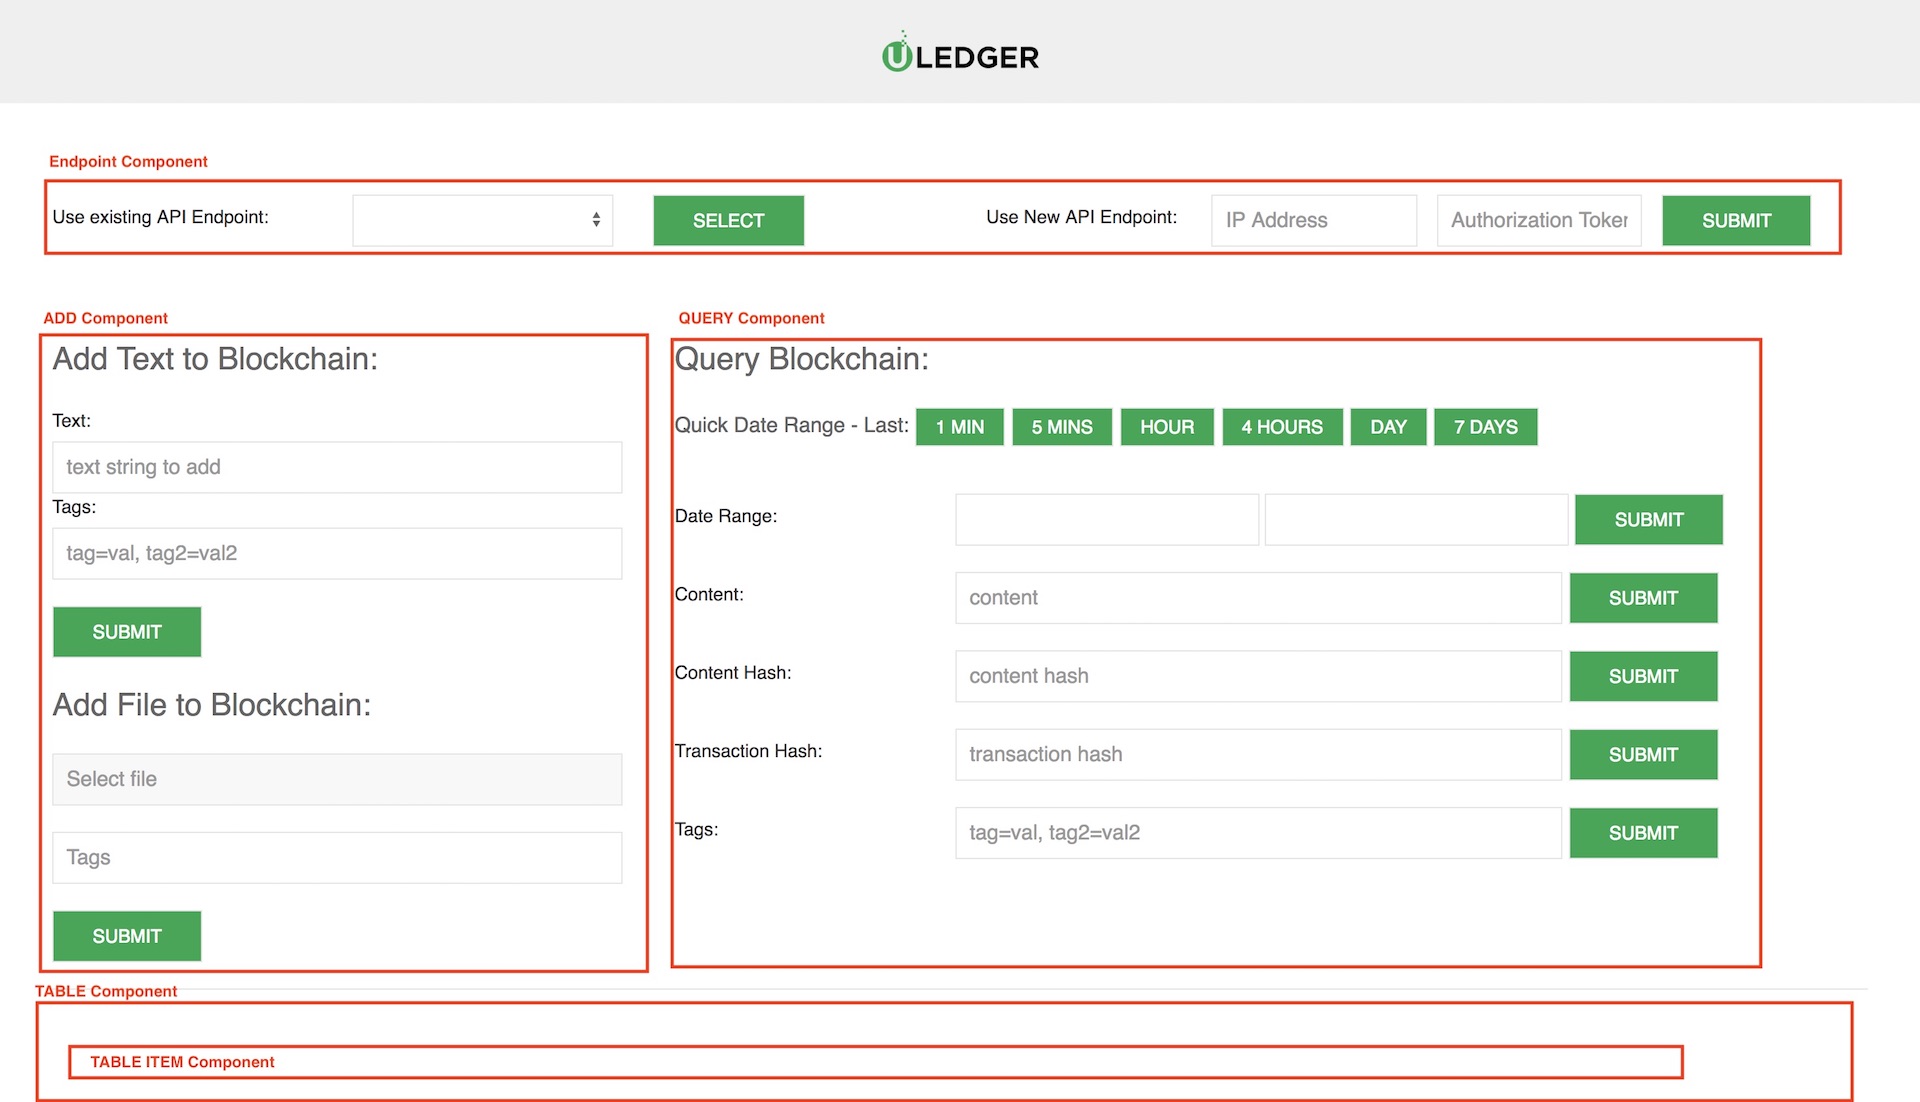Open the existing API Endpoint dropdown
The height and width of the screenshot is (1102, 1920).
pyautogui.click(x=482, y=220)
